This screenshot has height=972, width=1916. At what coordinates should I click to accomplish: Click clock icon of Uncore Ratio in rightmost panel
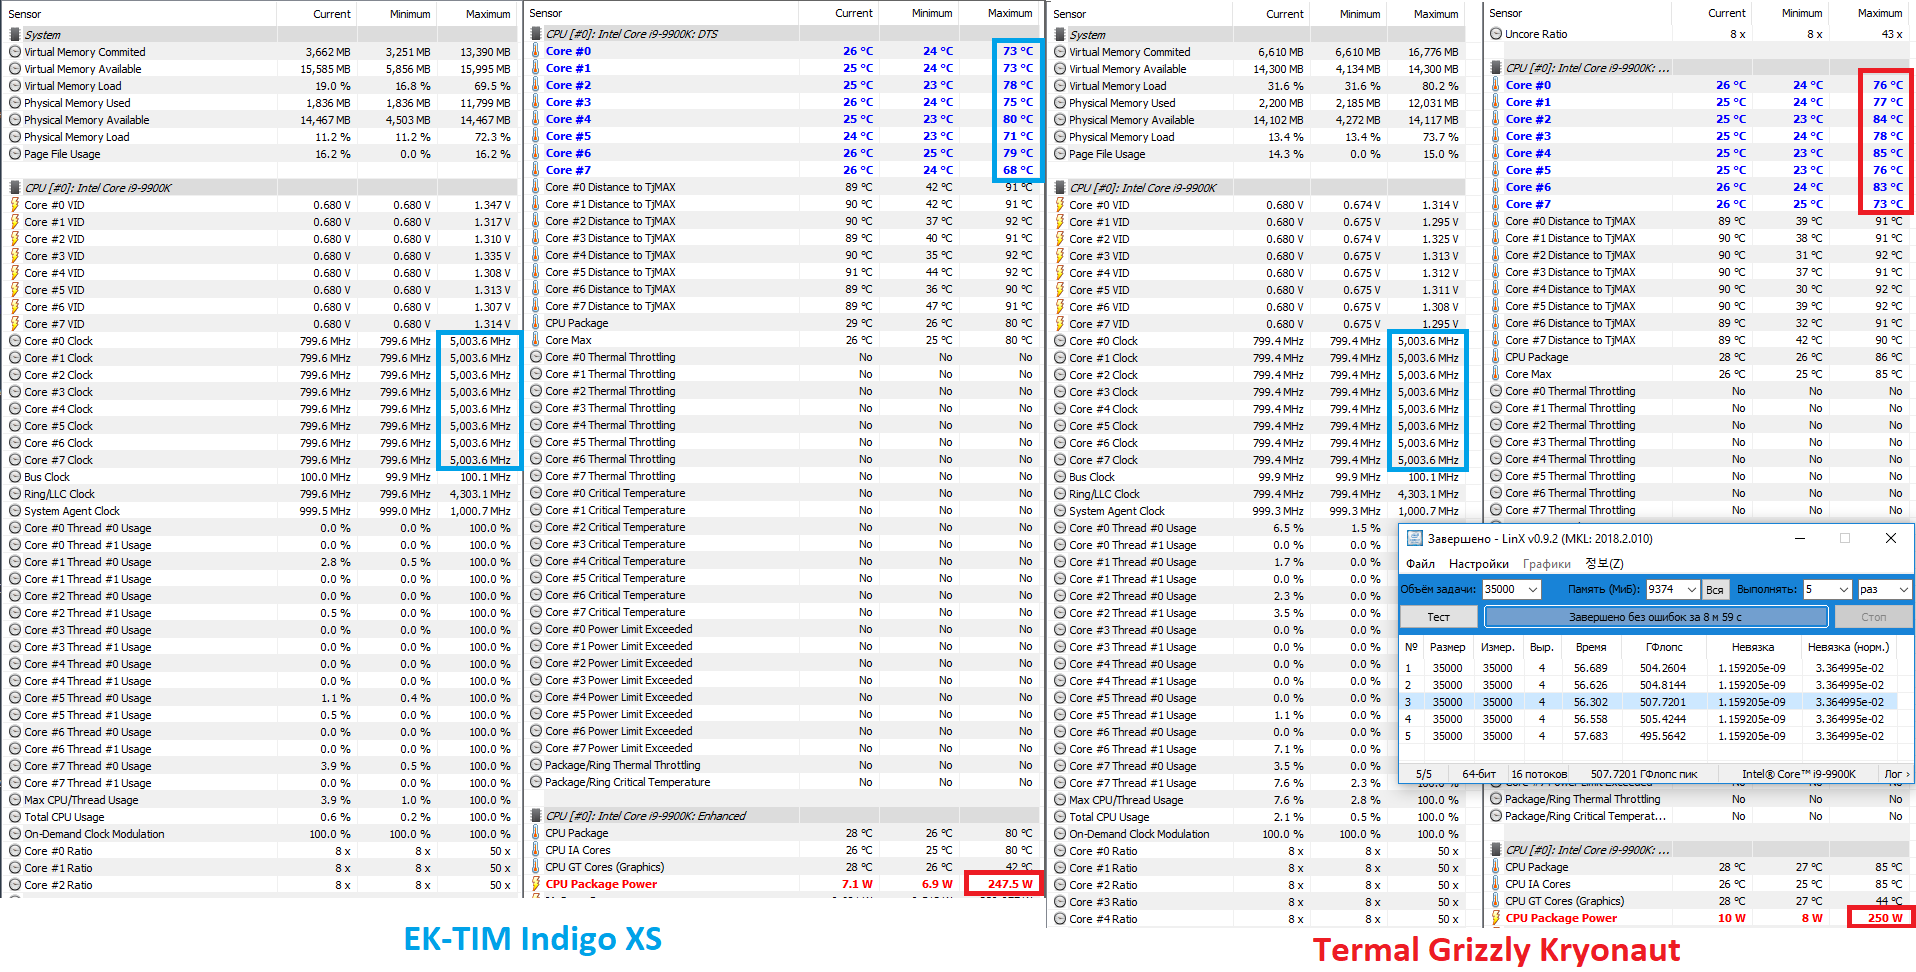pos(1496,34)
